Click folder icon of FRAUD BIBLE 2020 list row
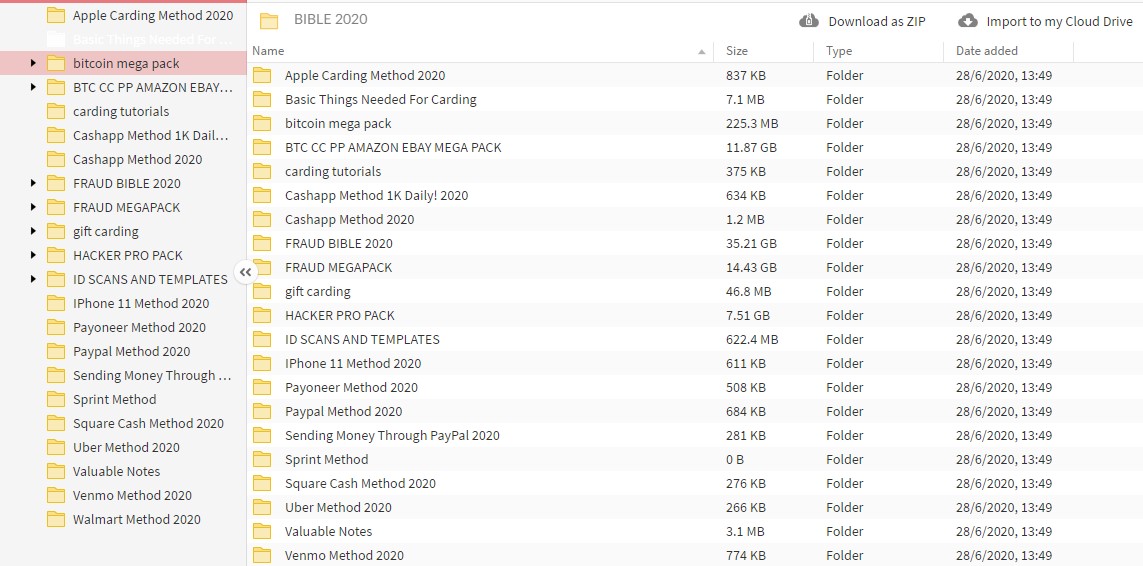Image resolution: width=1143 pixels, height=566 pixels. click(262, 244)
